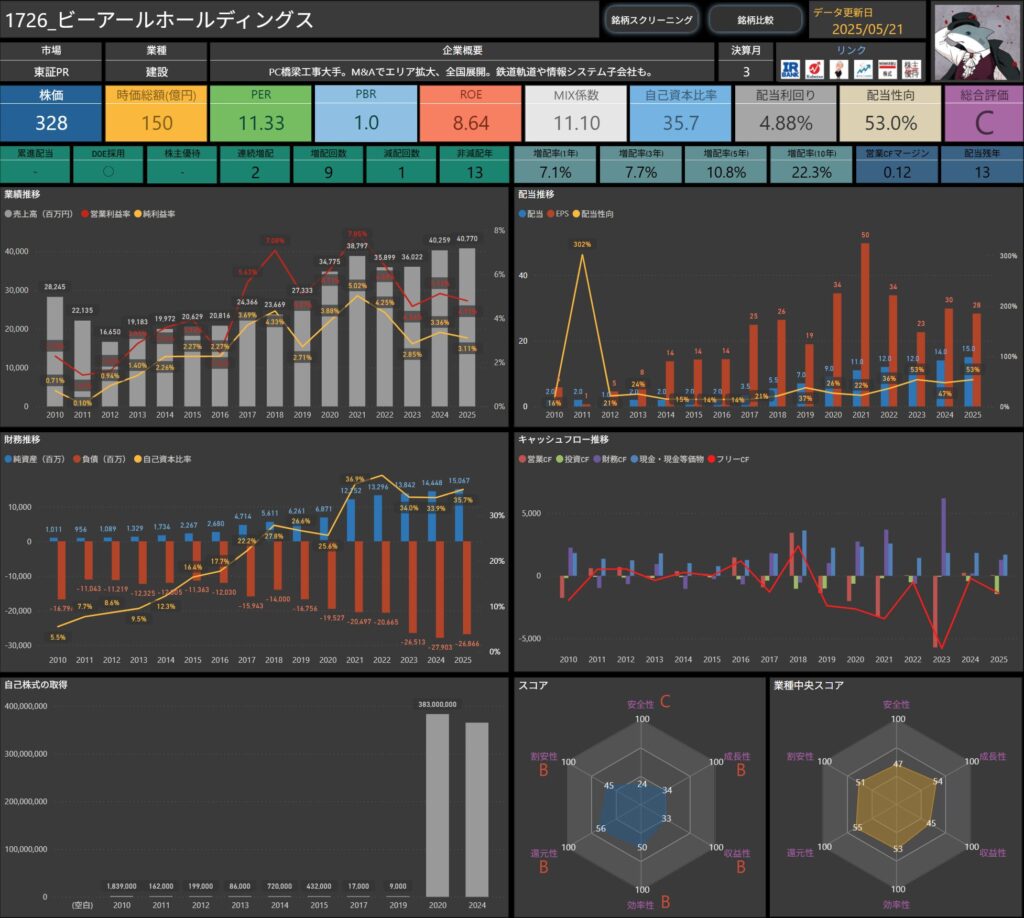The width and height of the screenshot is (1024, 918).
Task: Select the 株価 card showing 328
Action: pos(51,114)
